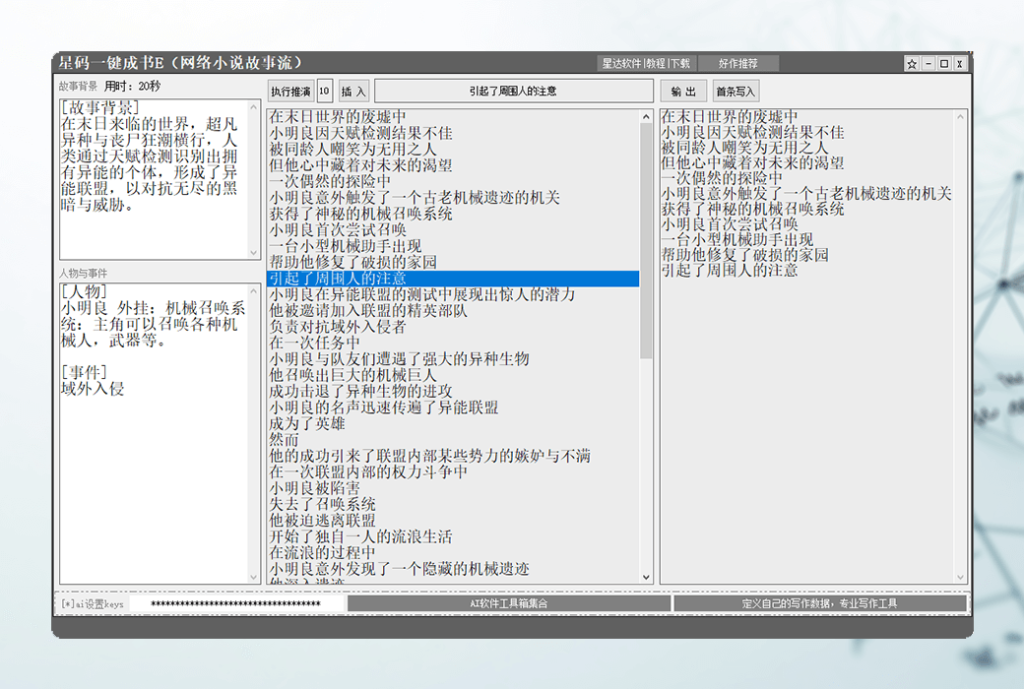Click the AI软件工具箱集合 bar
The image size is (1024, 689).
(x=509, y=603)
